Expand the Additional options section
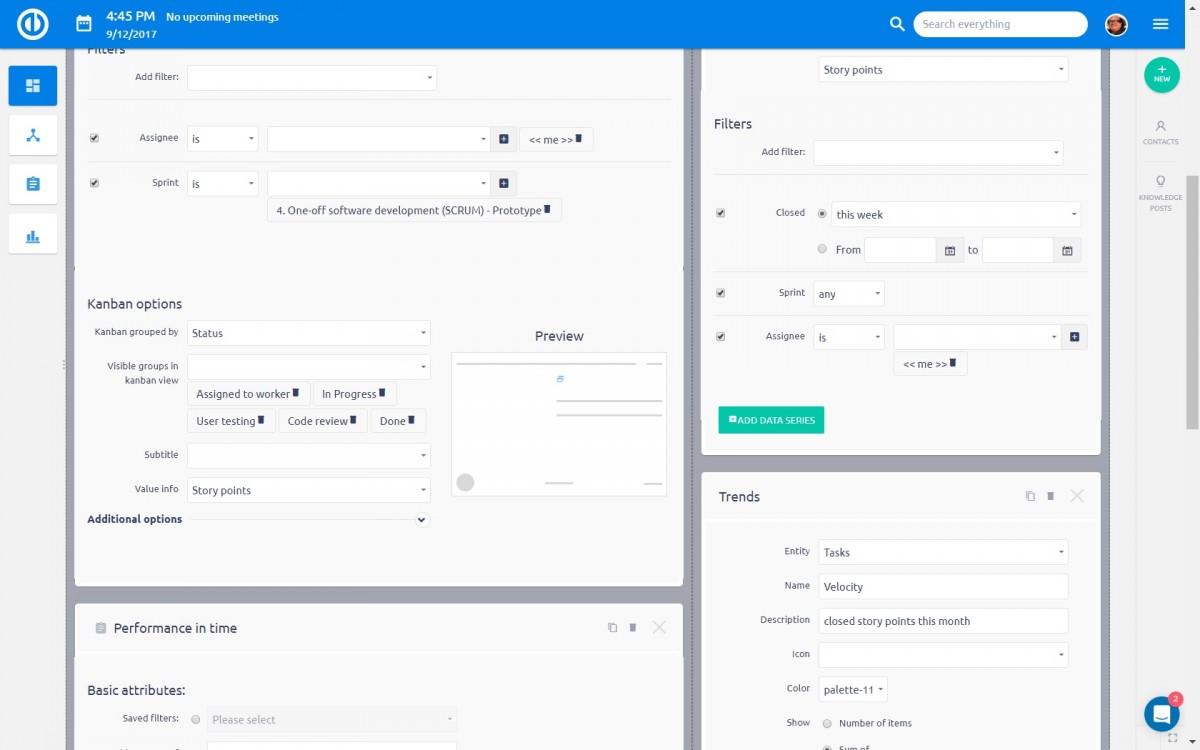Image resolution: width=1200 pixels, height=750 pixels. coord(421,520)
